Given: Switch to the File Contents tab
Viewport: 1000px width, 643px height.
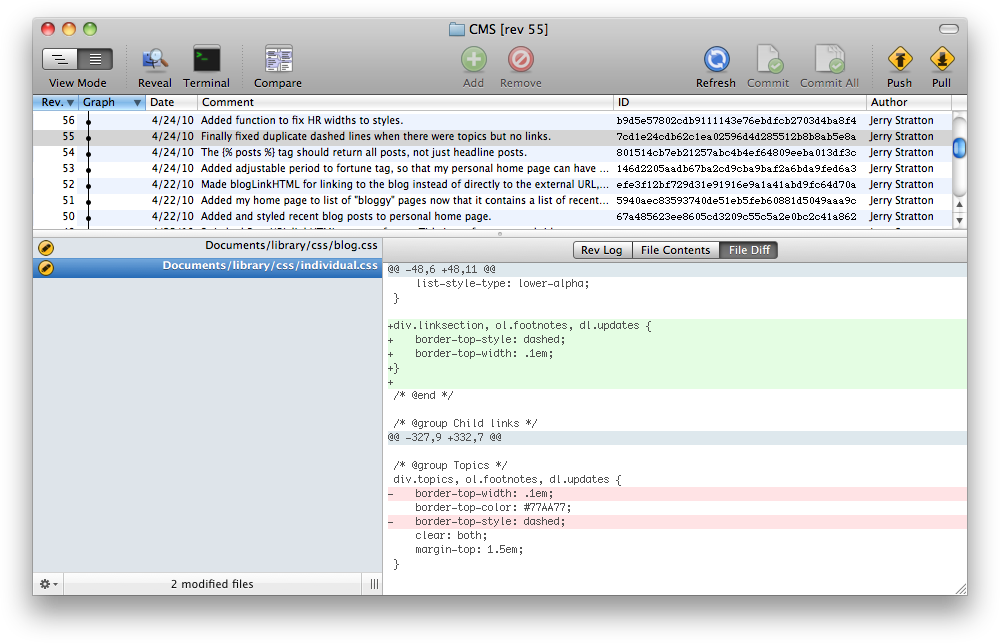Looking at the screenshot, I should click(x=675, y=250).
